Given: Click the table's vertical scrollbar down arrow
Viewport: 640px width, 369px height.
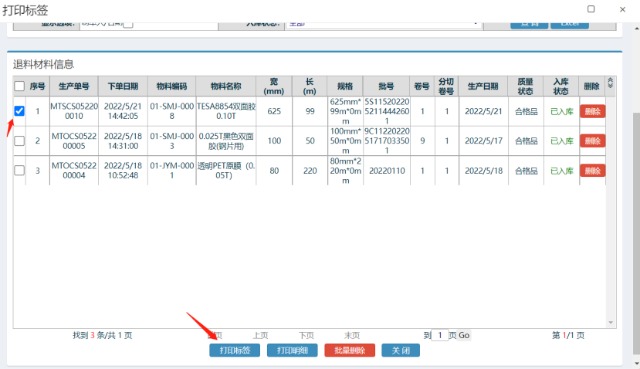Looking at the screenshot, I should click(611, 322).
